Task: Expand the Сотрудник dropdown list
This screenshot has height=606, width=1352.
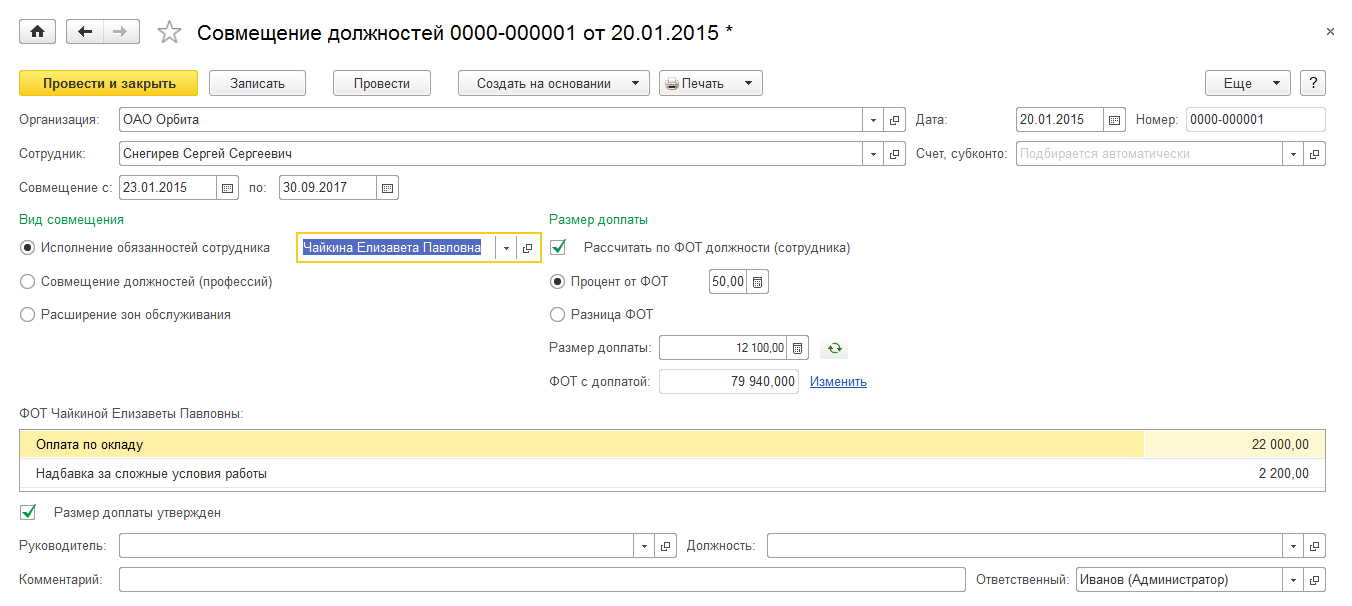Action: (x=873, y=154)
